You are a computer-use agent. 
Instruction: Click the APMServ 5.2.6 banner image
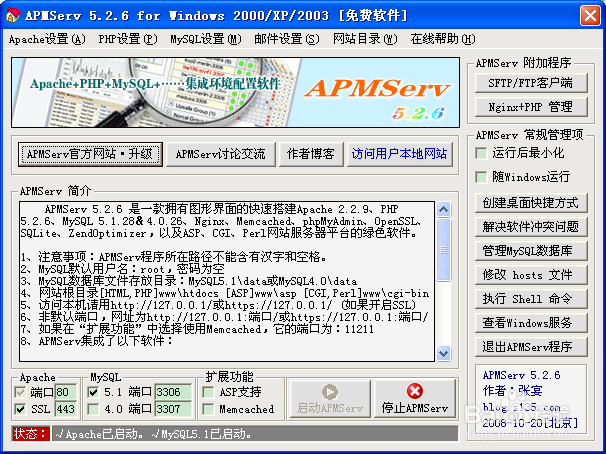(x=235, y=92)
